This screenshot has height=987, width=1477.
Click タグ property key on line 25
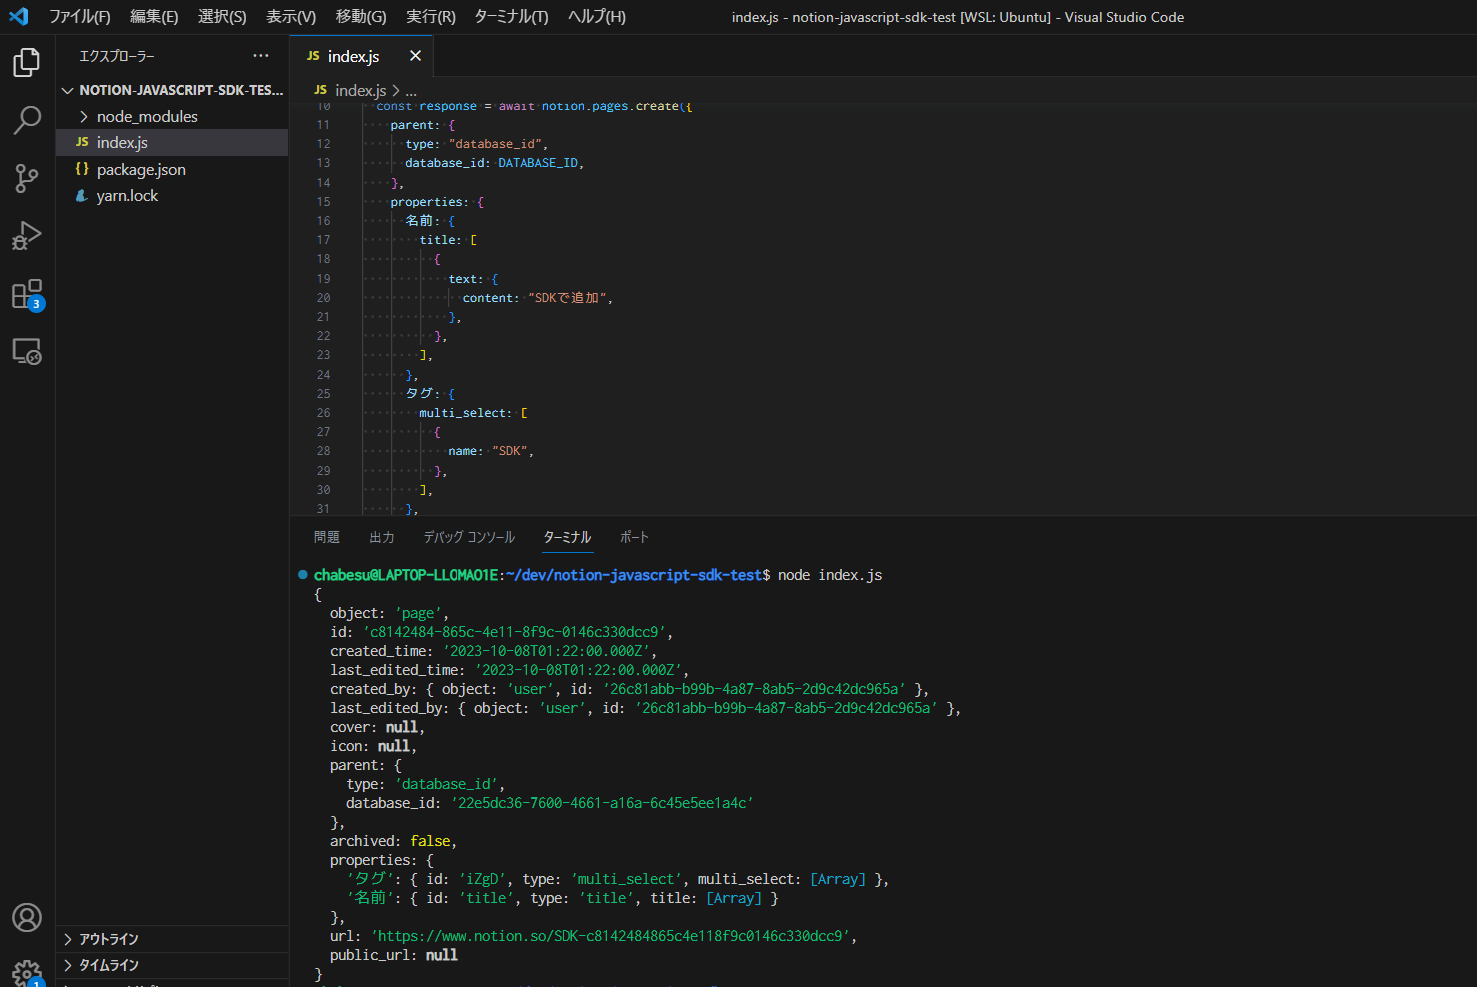click(x=419, y=394)
